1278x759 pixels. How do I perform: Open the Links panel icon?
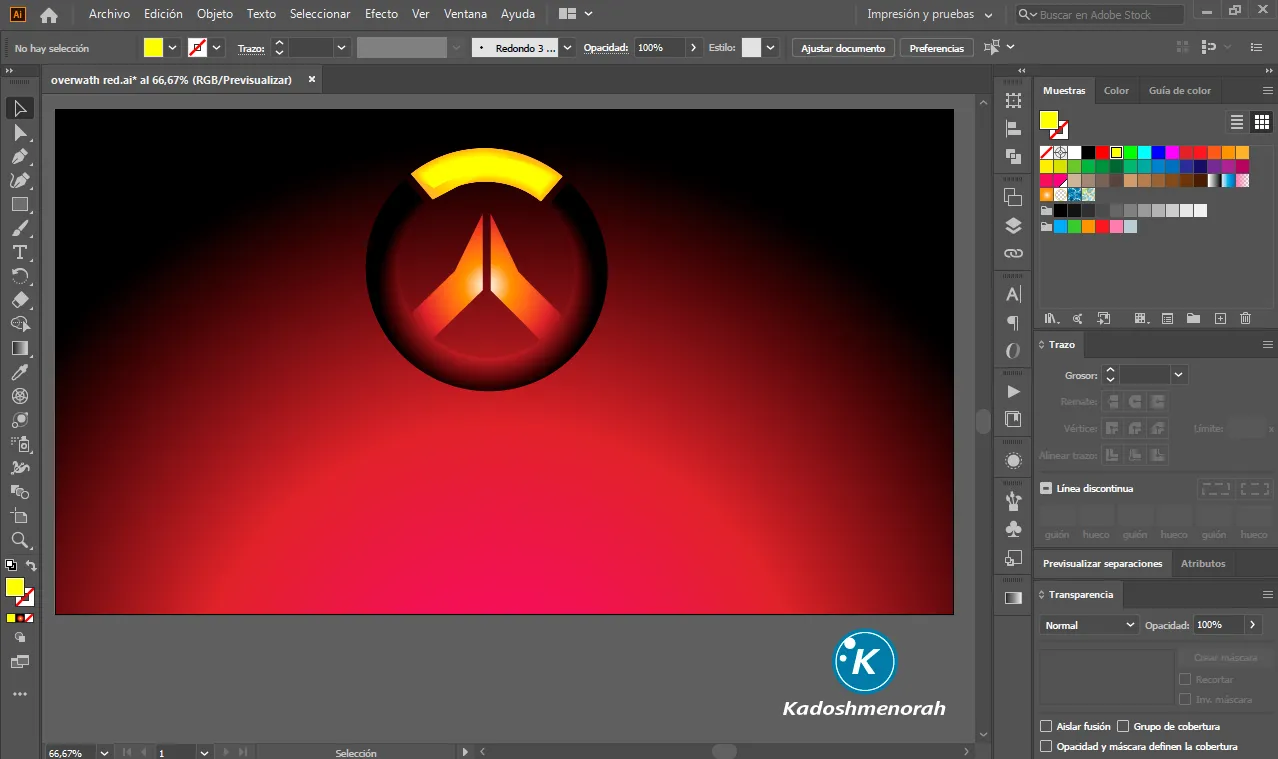[1013, 253]
